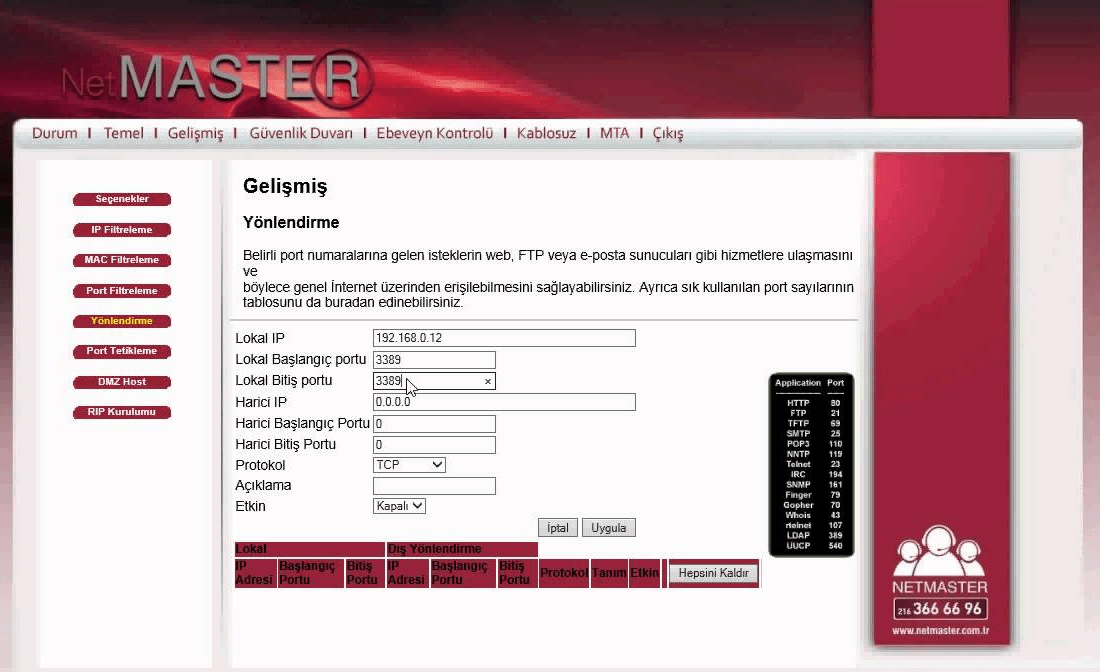1100x672 pixels.
Task: Navigate to the Kablosuz section
Action: pos(546,133)
